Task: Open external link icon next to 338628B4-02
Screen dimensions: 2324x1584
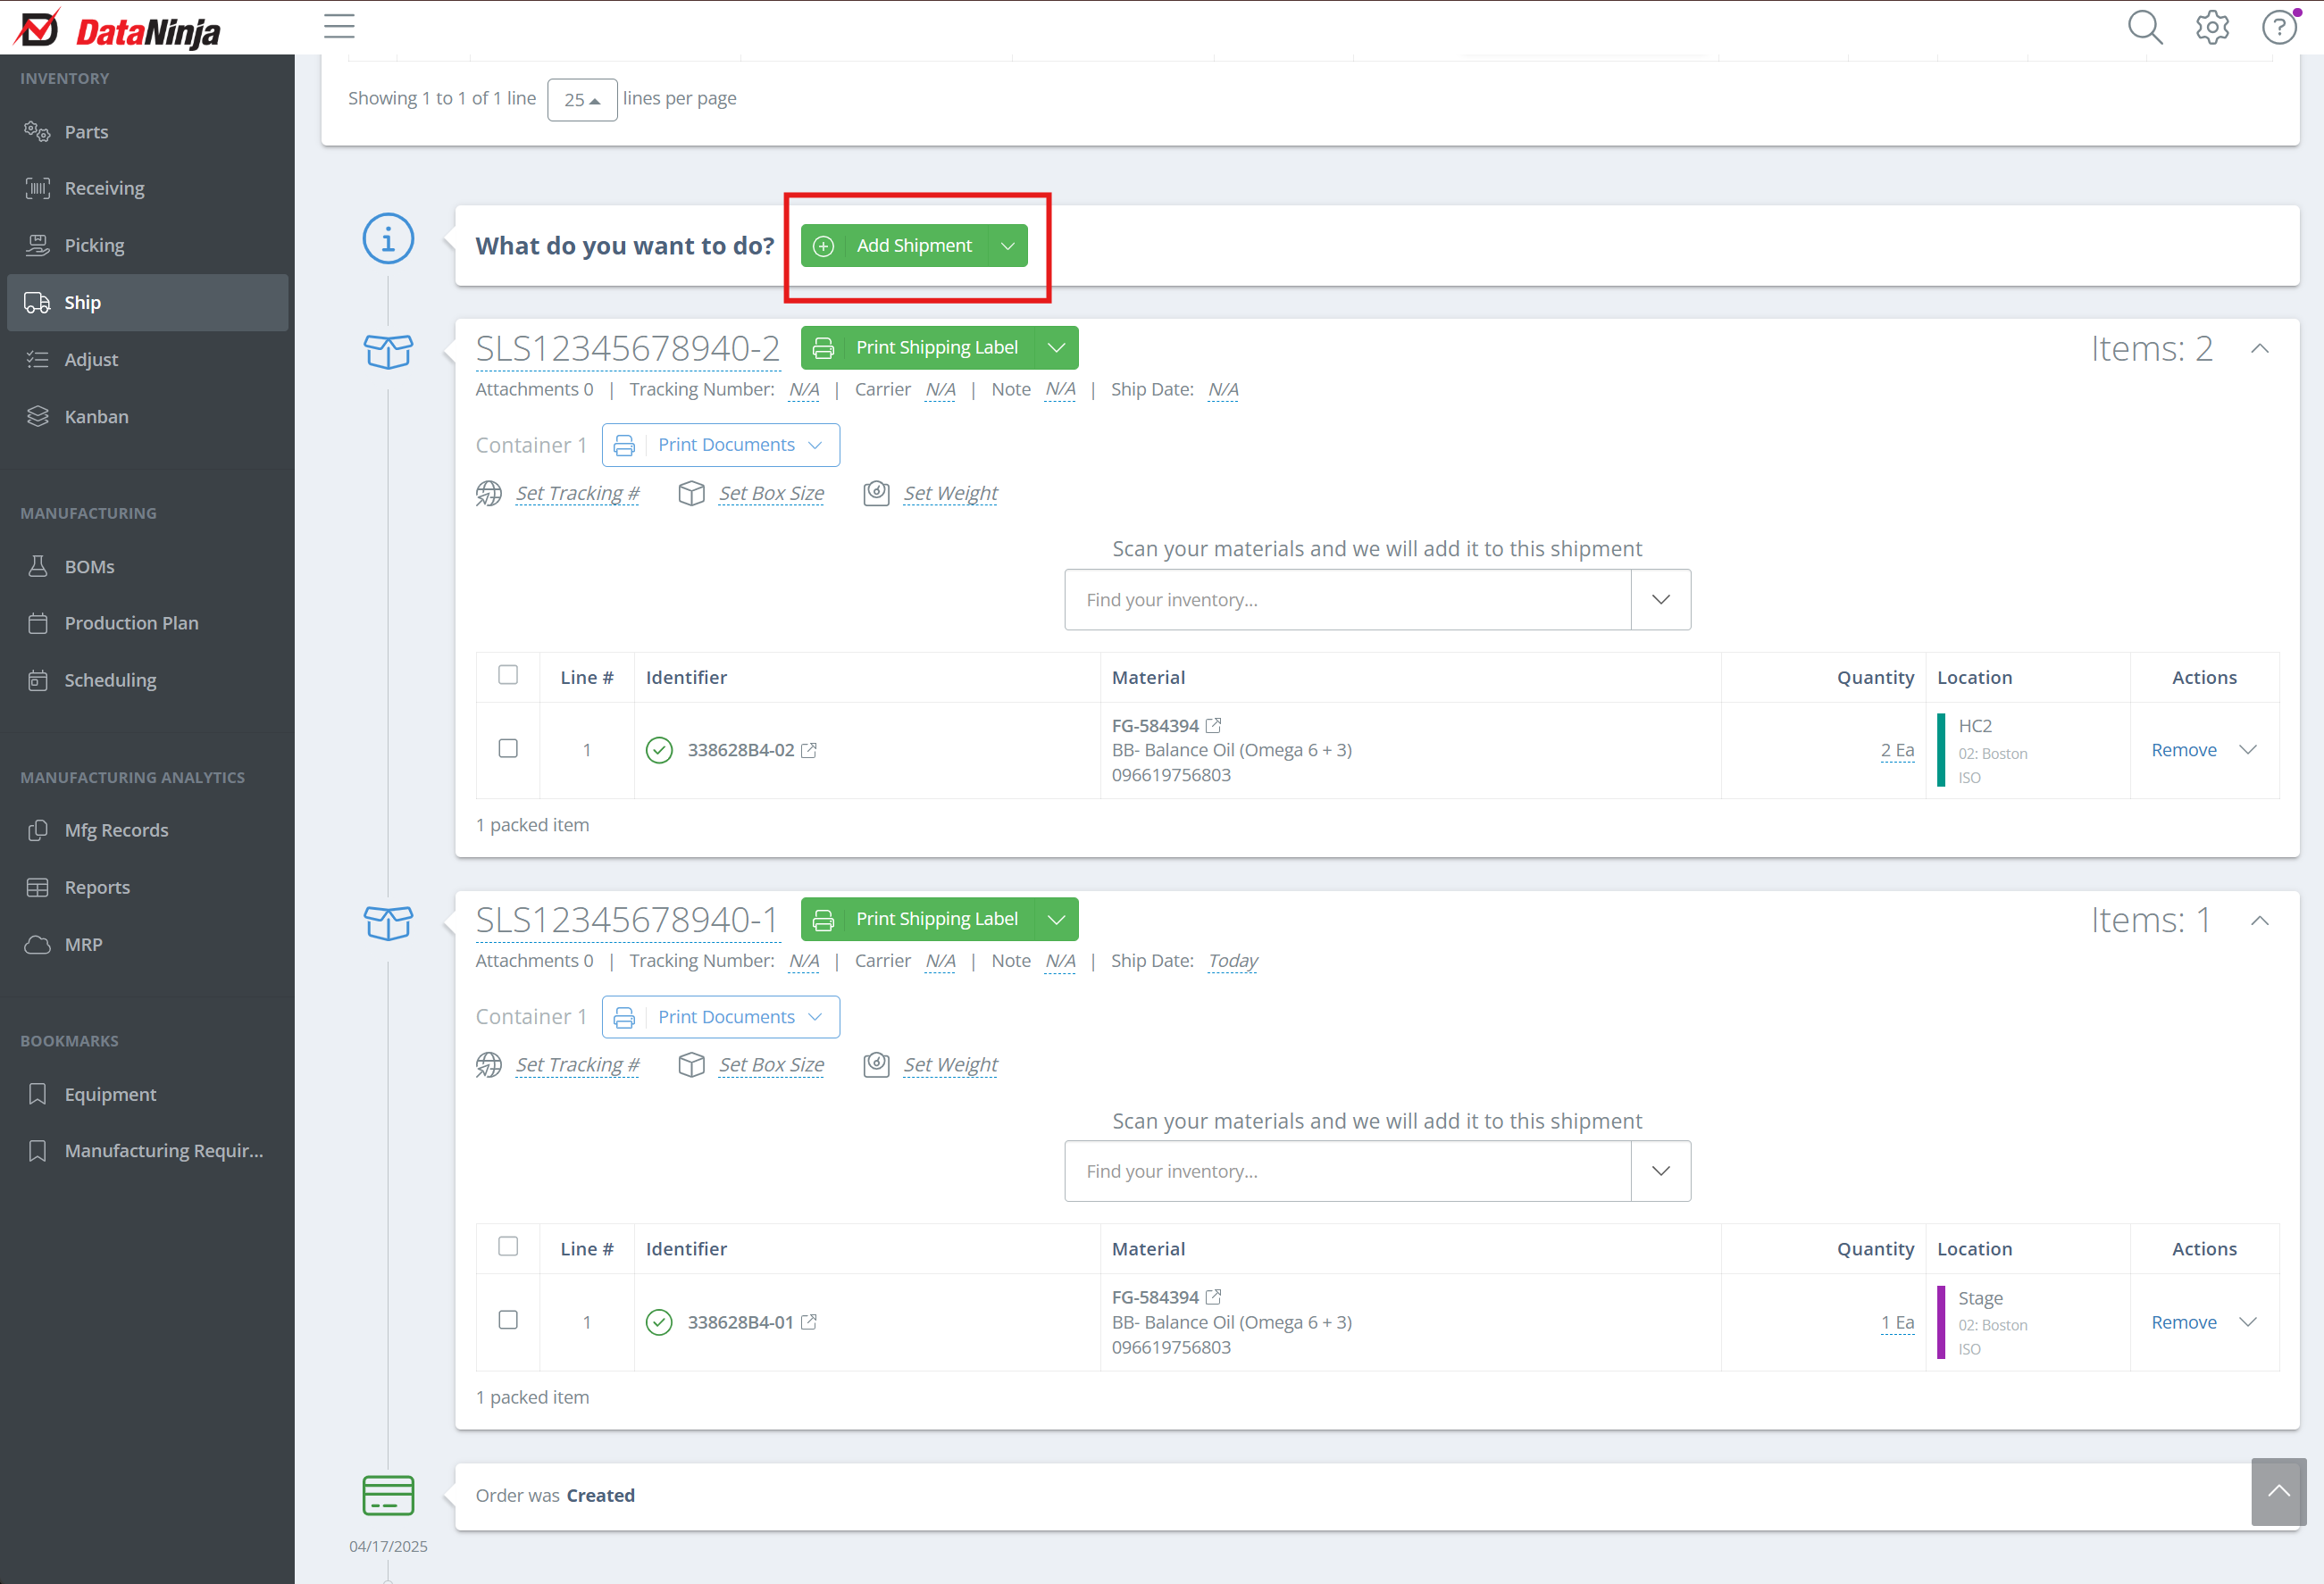Action: click(x=810, y=750)
